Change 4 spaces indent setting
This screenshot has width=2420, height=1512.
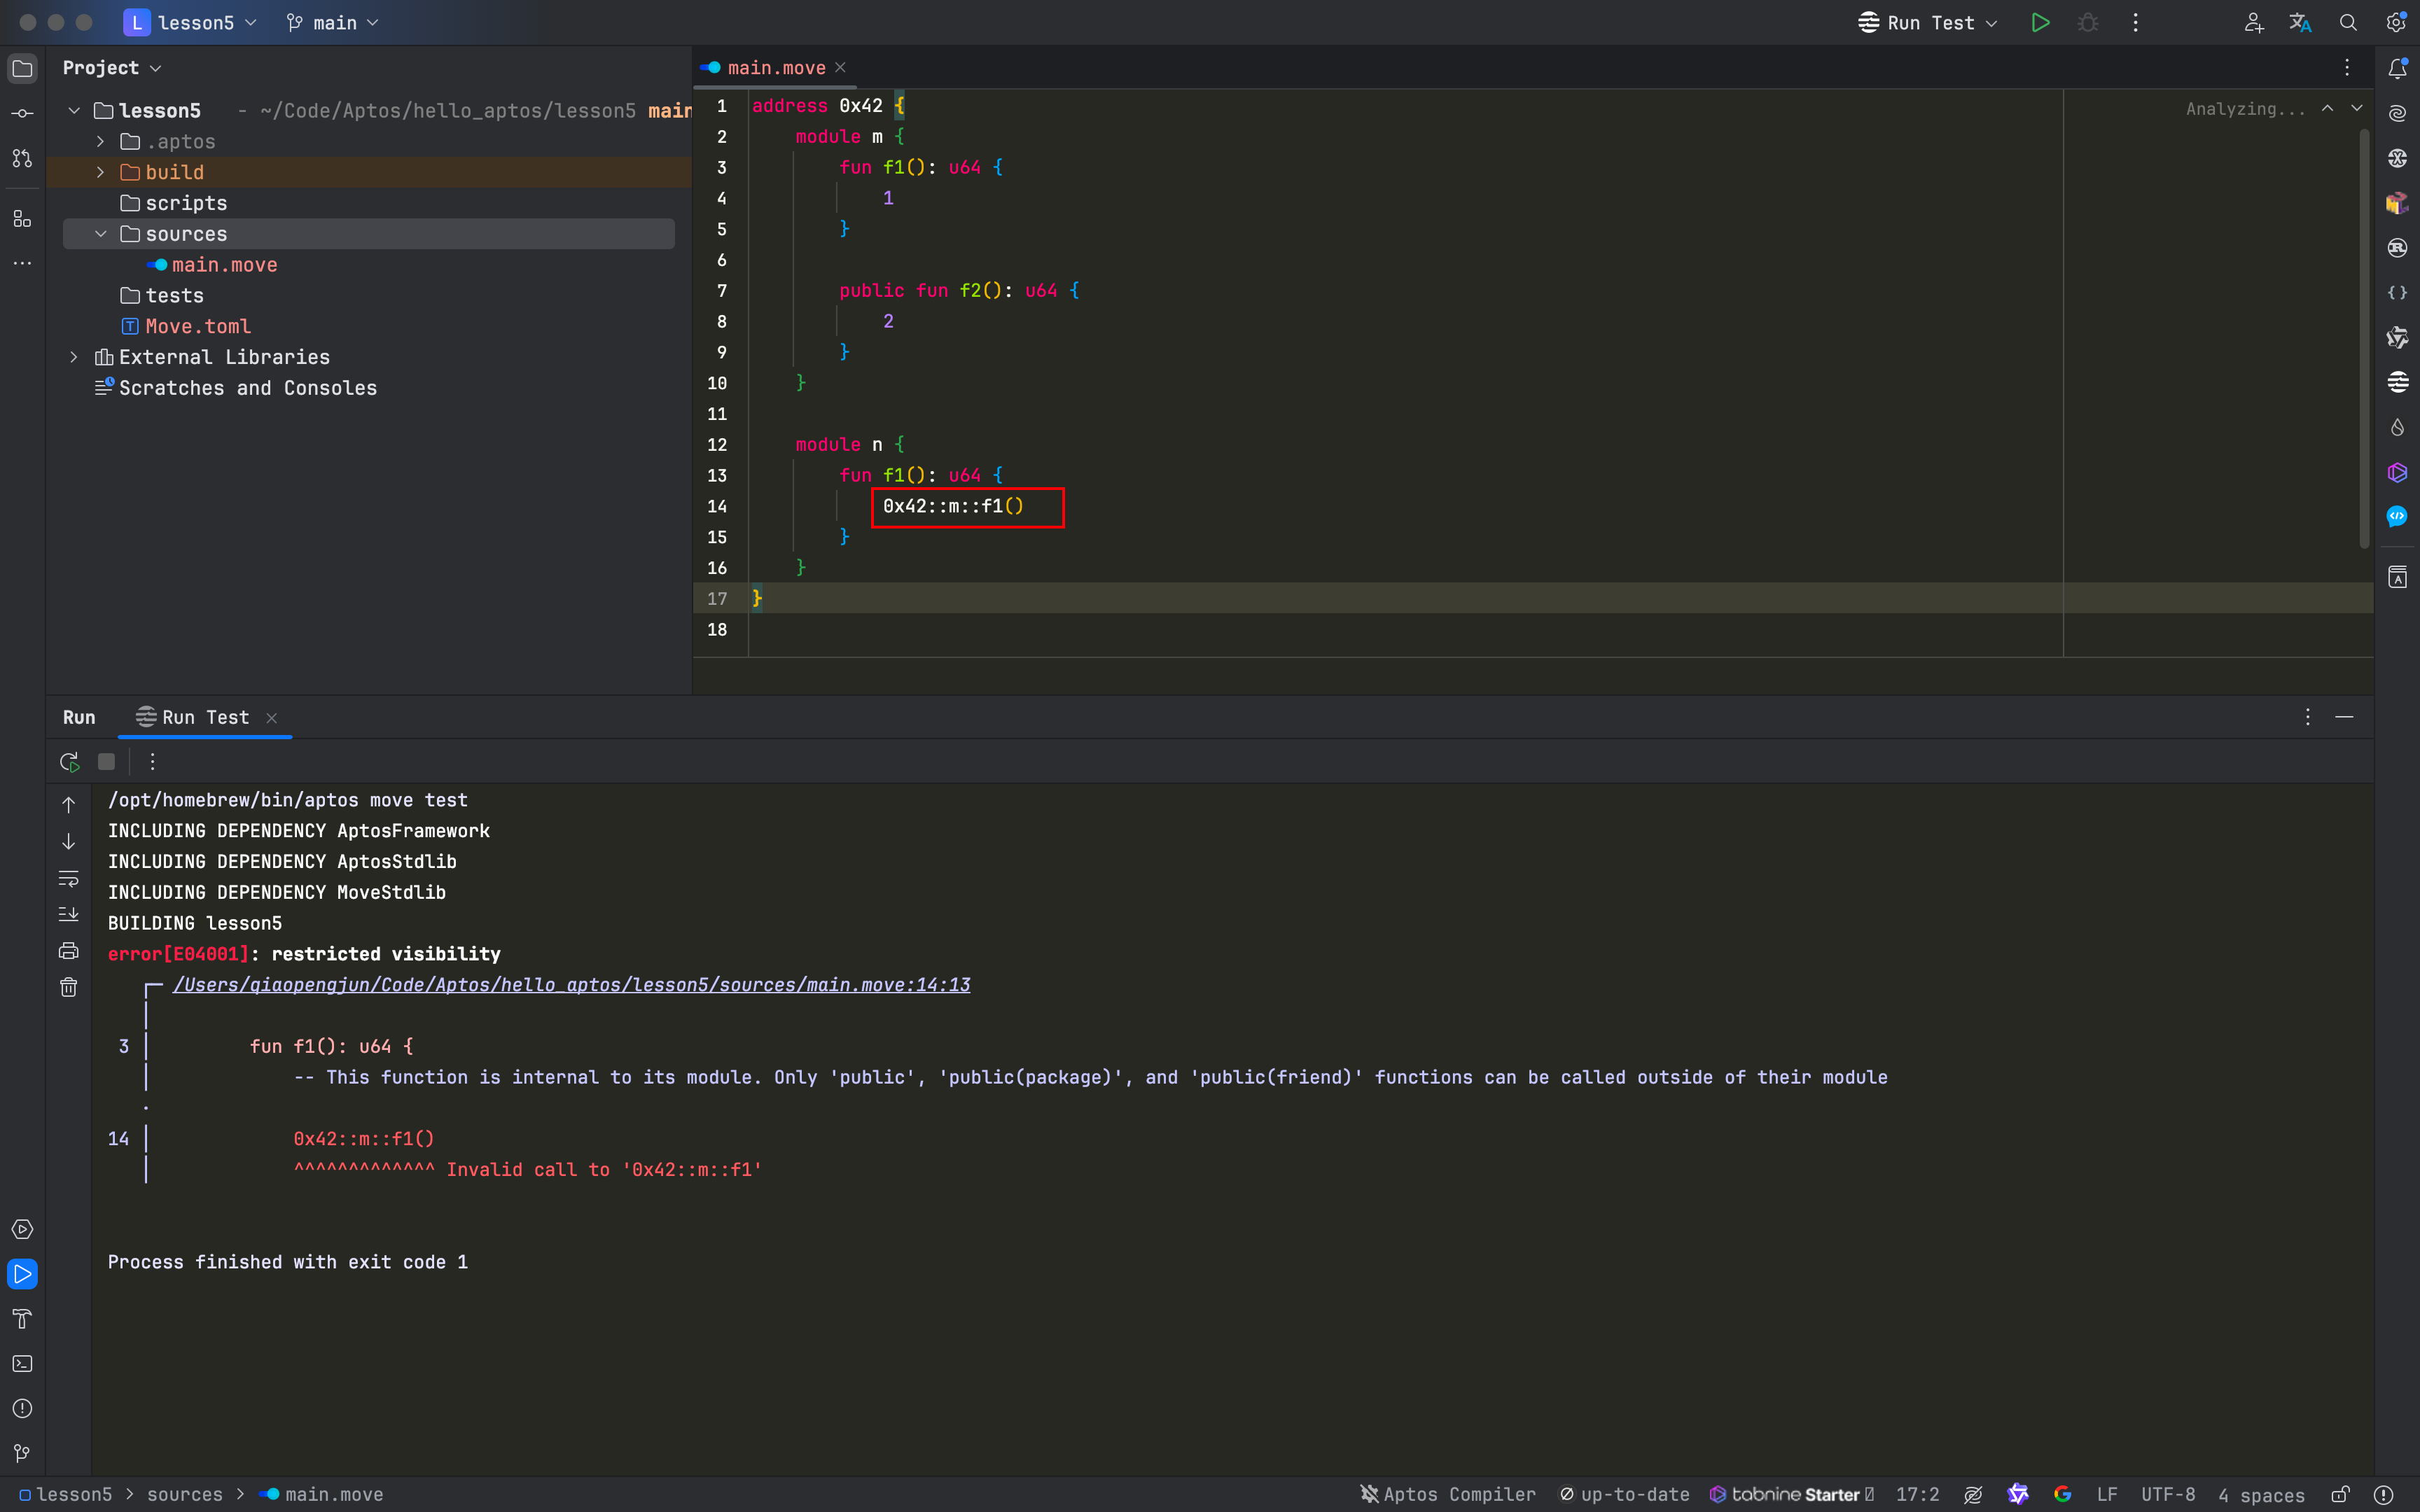[2261, 1495]
